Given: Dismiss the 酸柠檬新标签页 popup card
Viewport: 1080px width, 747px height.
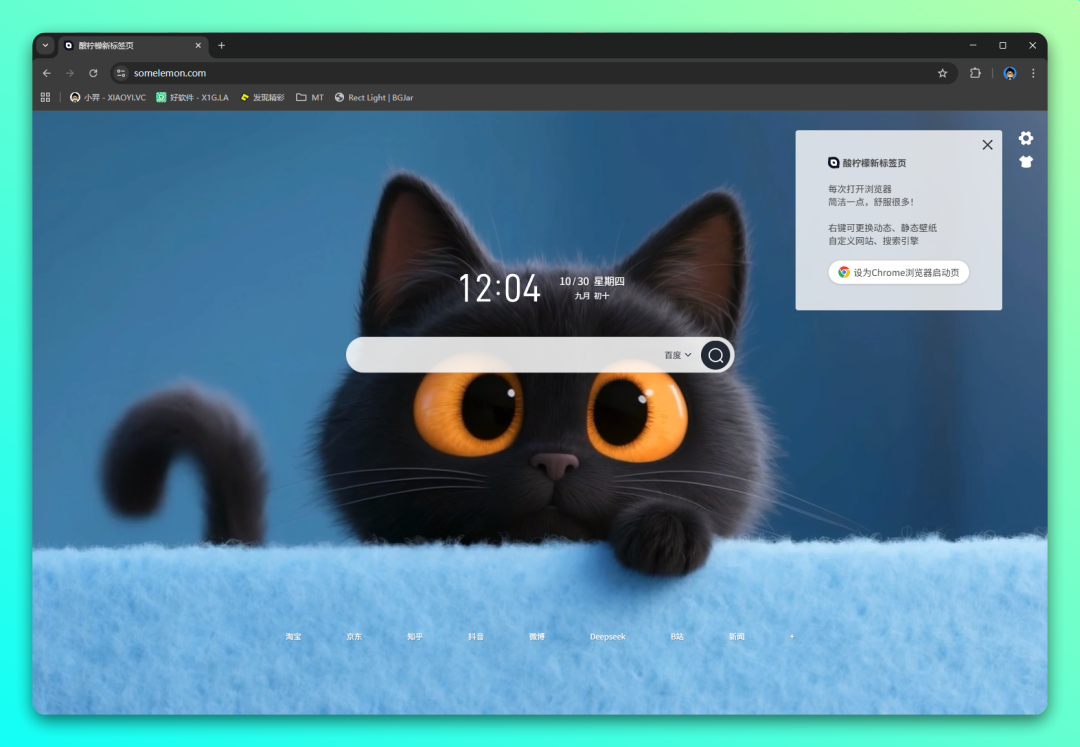Looking at the screenshot, I should click(987, 145).
